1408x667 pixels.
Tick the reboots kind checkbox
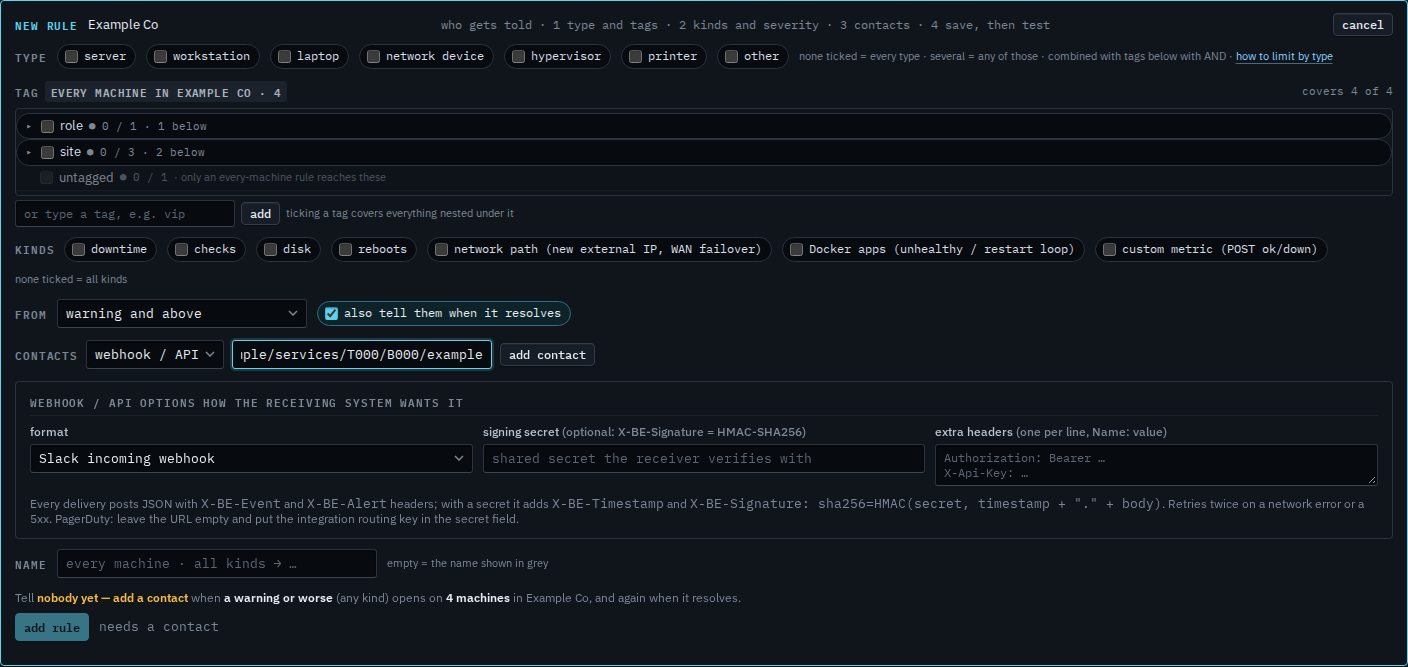(x=345, y=249)
